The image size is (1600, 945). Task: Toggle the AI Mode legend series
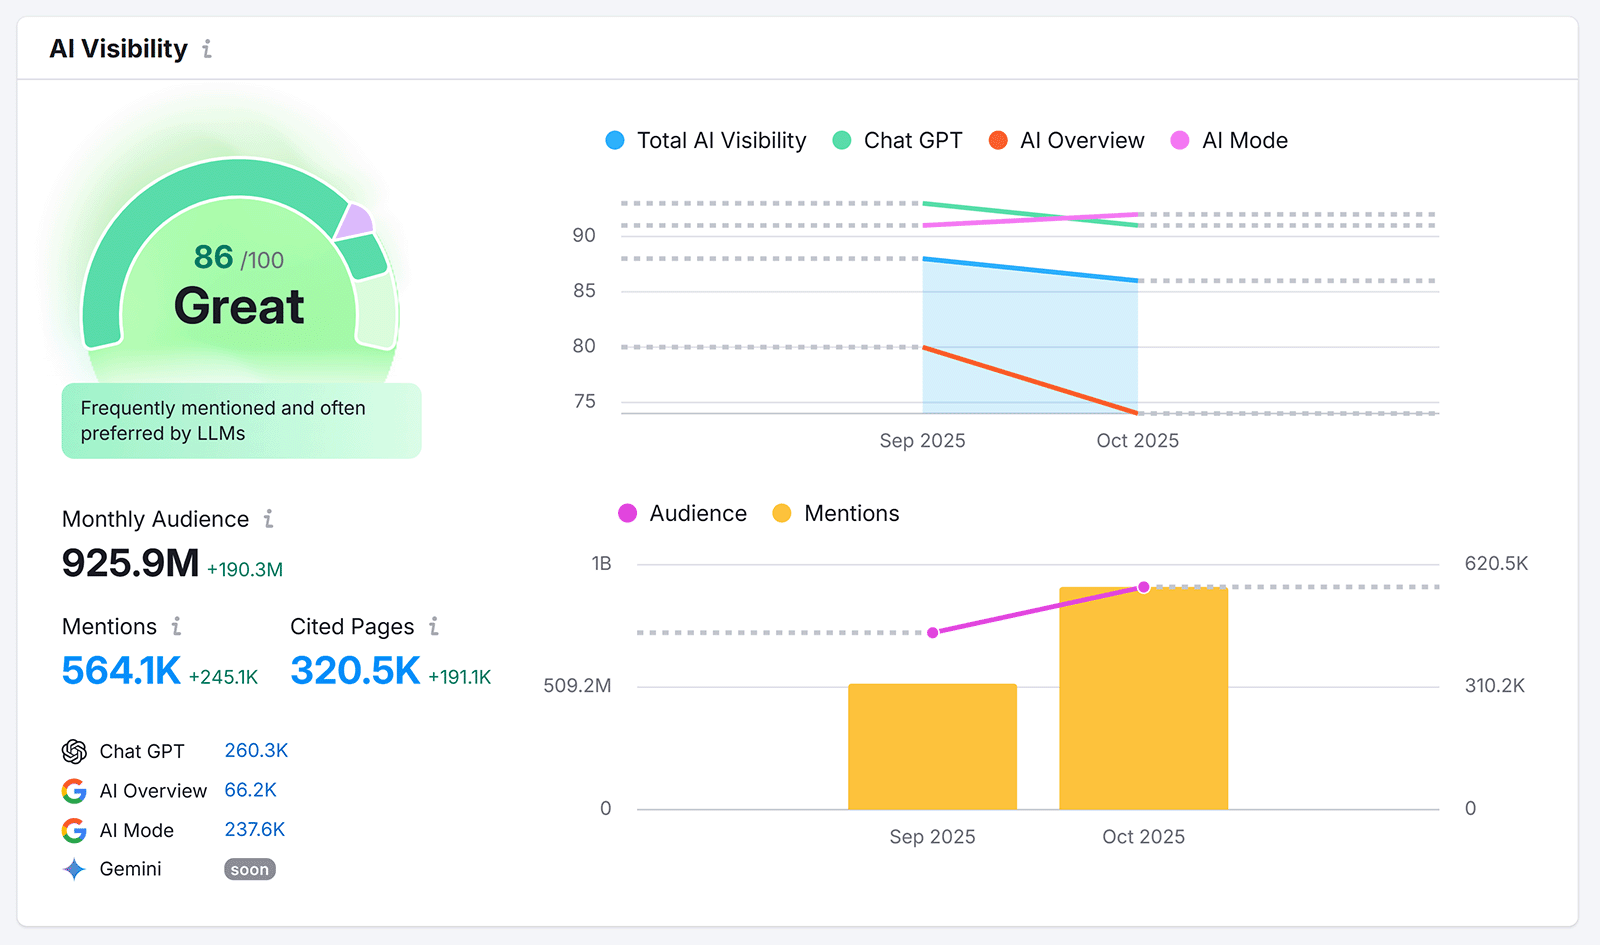click(1229, 140)
